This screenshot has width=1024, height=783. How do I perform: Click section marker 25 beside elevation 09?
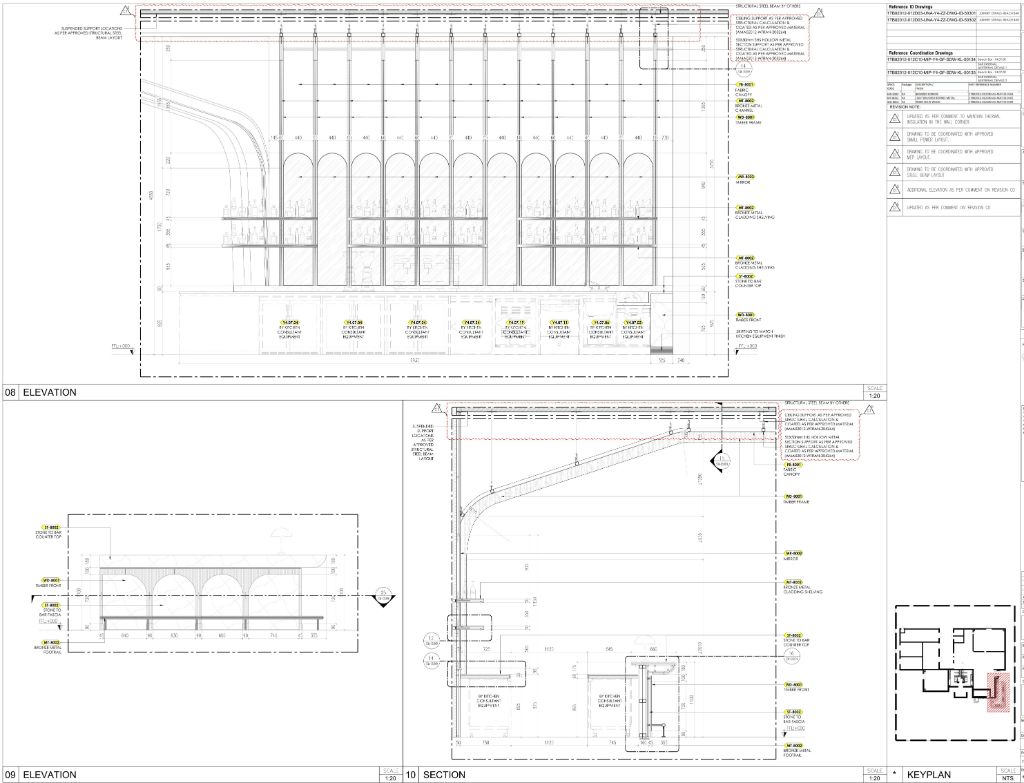(x=383, y=596)
